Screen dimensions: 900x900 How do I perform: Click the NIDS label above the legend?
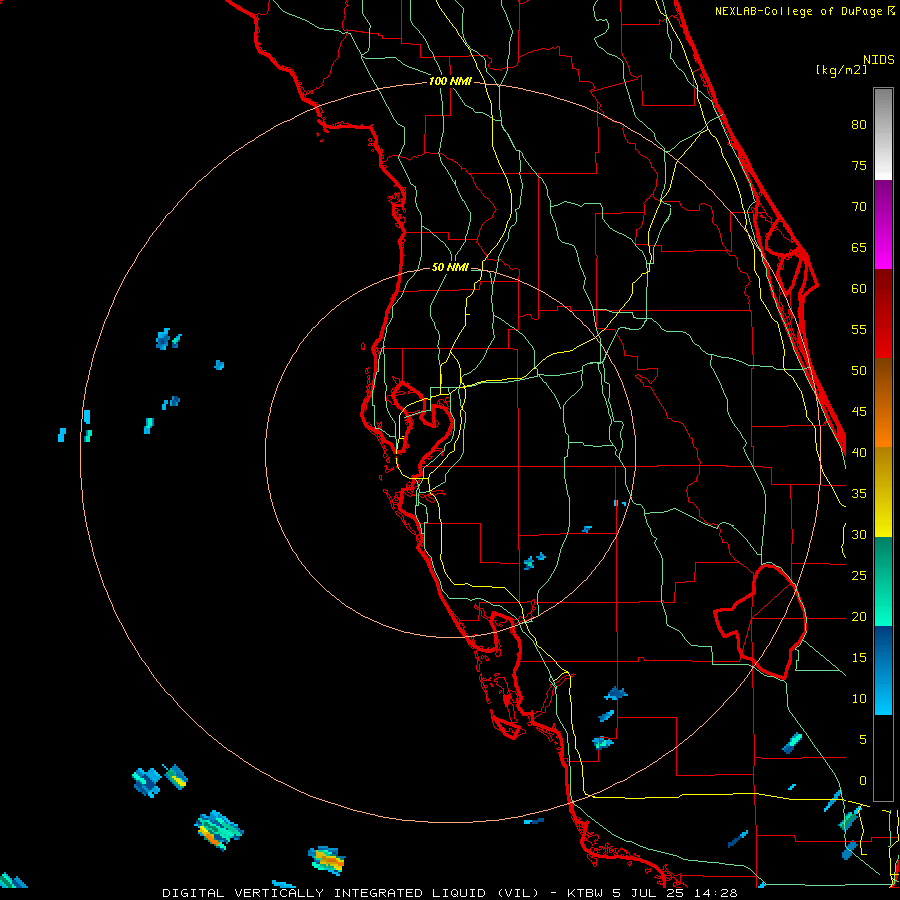[879, 60]
